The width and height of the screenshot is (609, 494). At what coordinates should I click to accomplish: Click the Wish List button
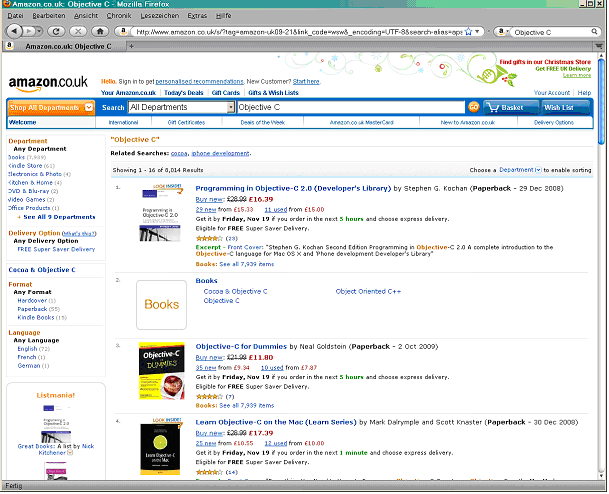pyautogui.click(x=566, y=108)
